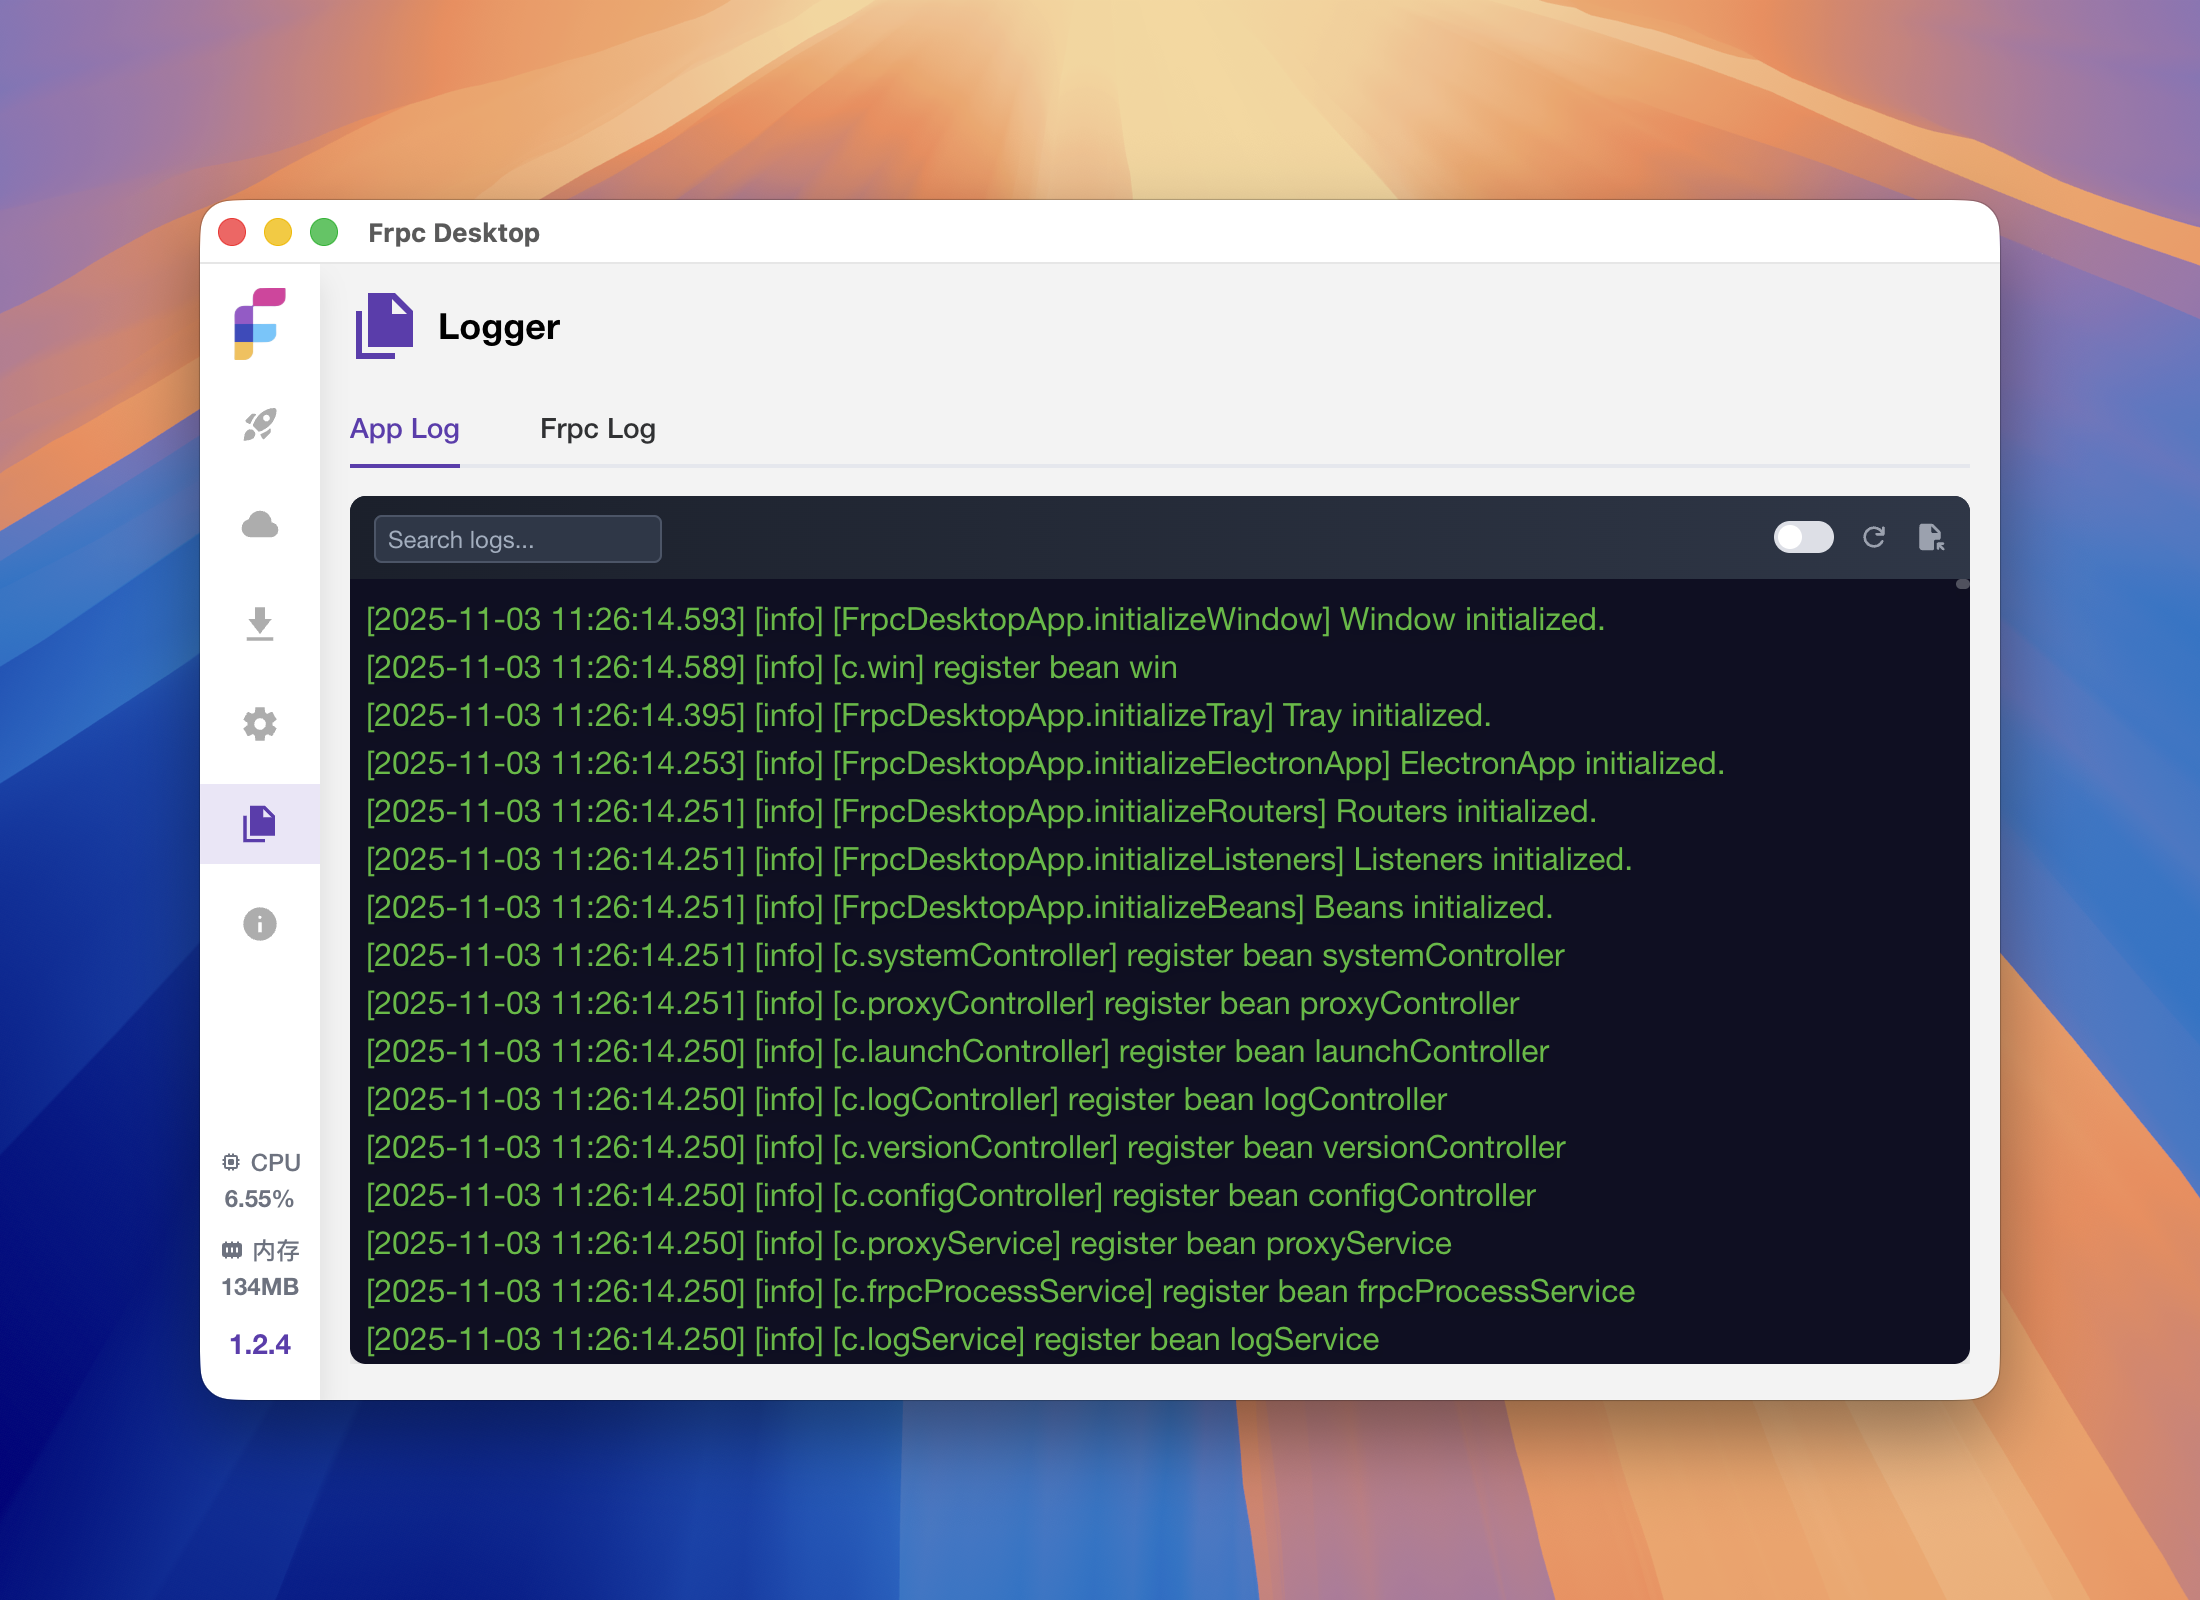Image resolution: width=2200 pixels, height=1600 pixels.
Task: Select the 'Listeners initialized.' log line
Action: pyautogui.click(x=999, y=859)
